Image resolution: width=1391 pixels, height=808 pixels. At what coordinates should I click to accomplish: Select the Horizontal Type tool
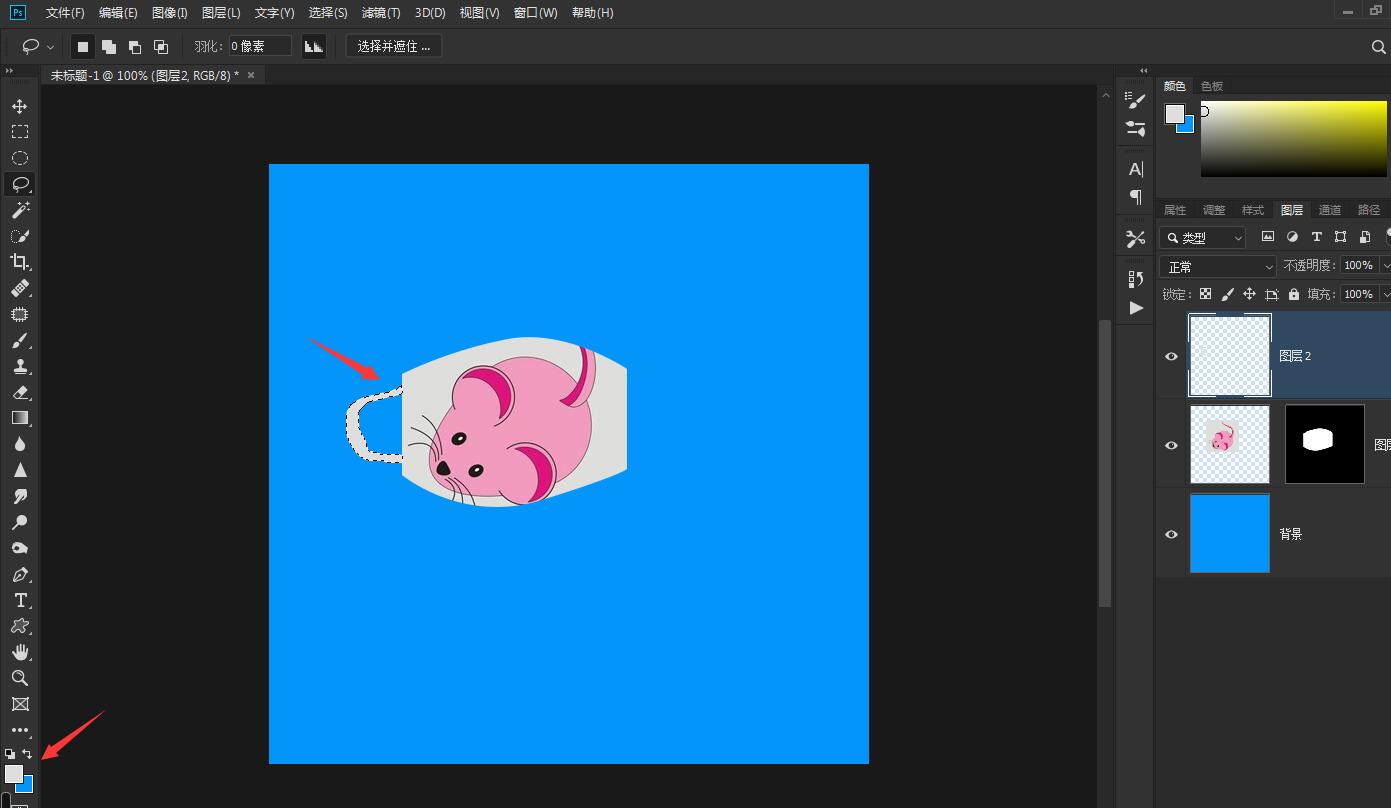(20, 600)
